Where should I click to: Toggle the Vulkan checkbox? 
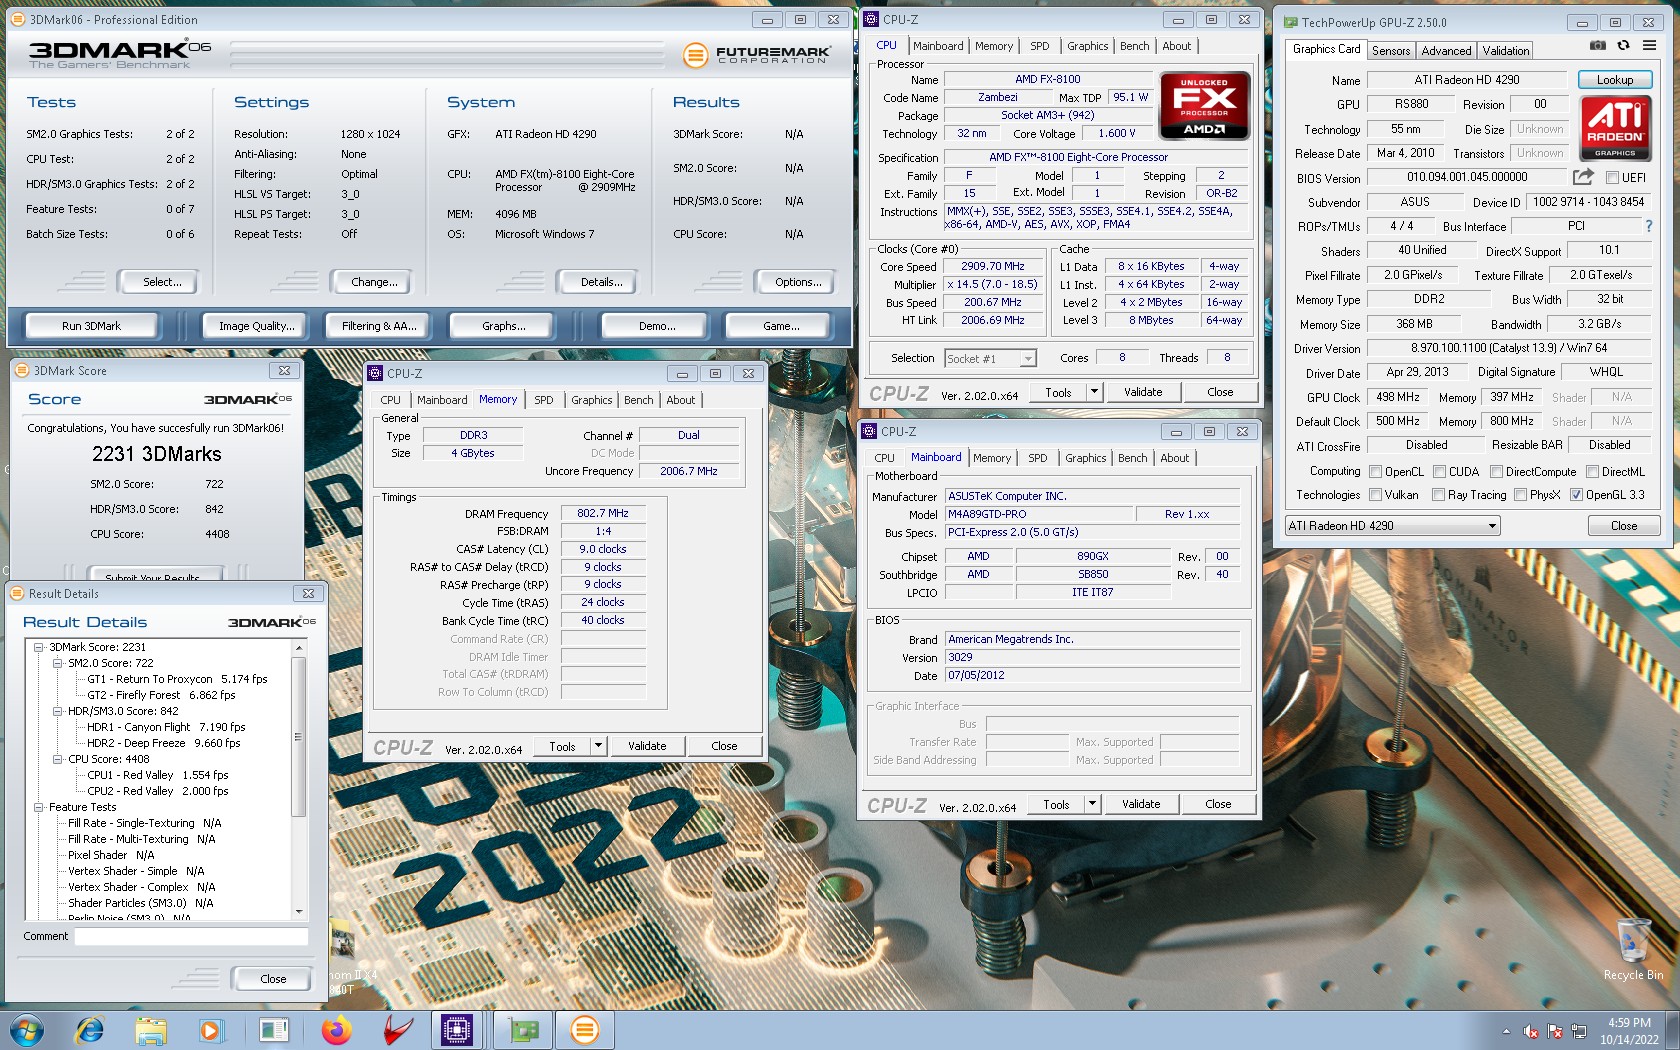[1376, 495]
